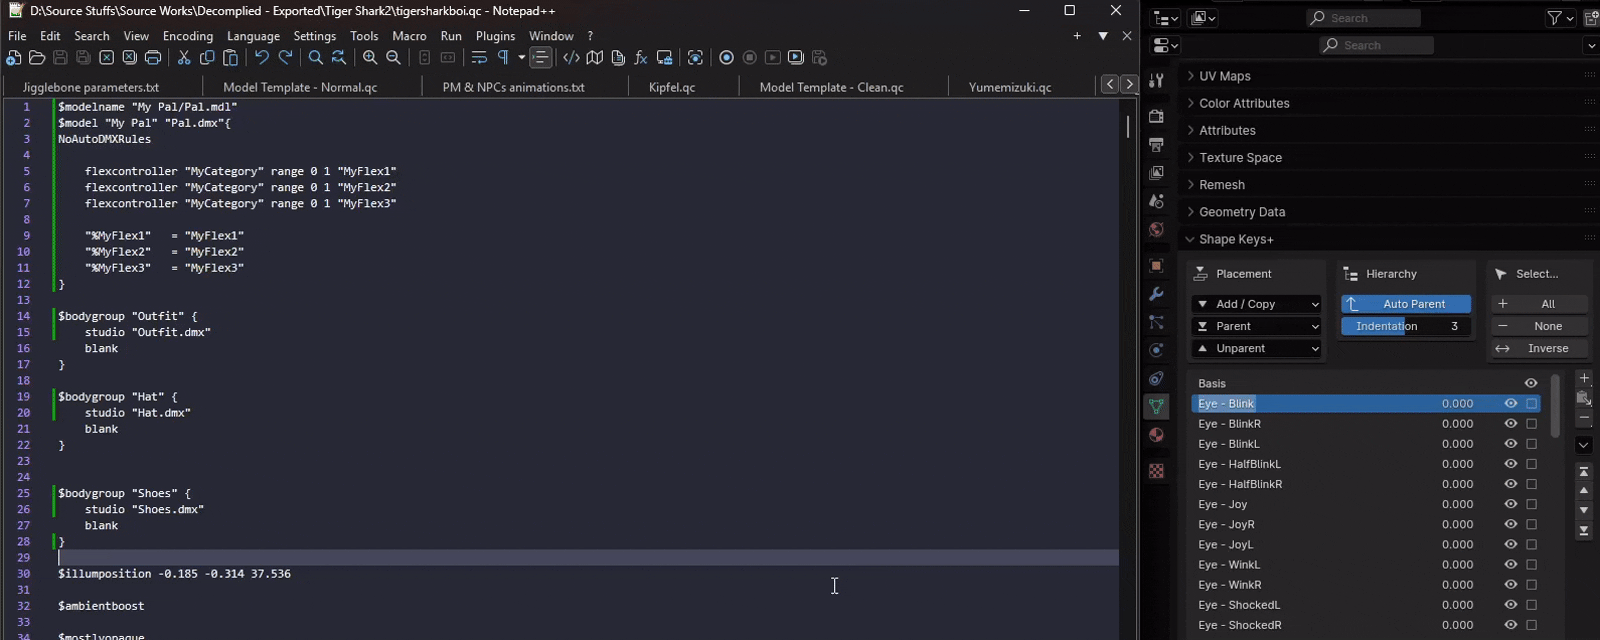Open Blender World properties globe icon

click(1156, 230)
